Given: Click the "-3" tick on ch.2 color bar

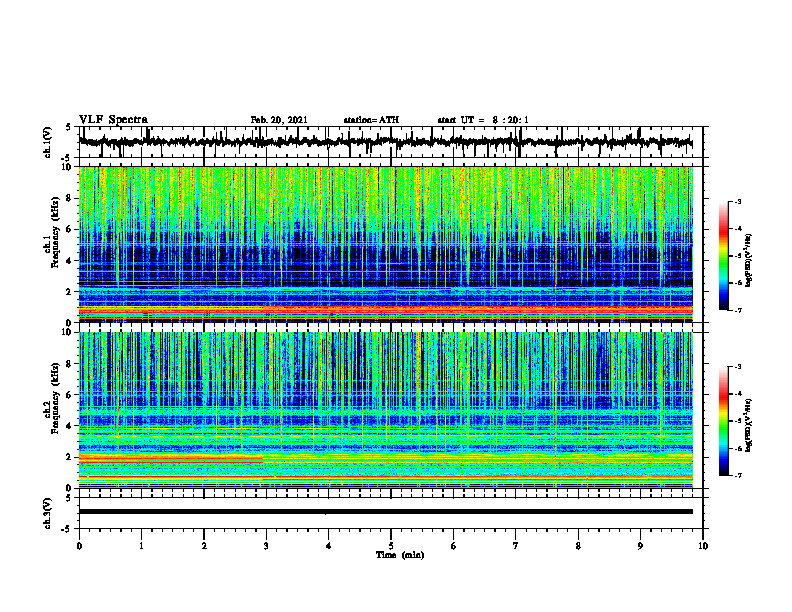Looking at the screenshot, I should click(738, 367).
